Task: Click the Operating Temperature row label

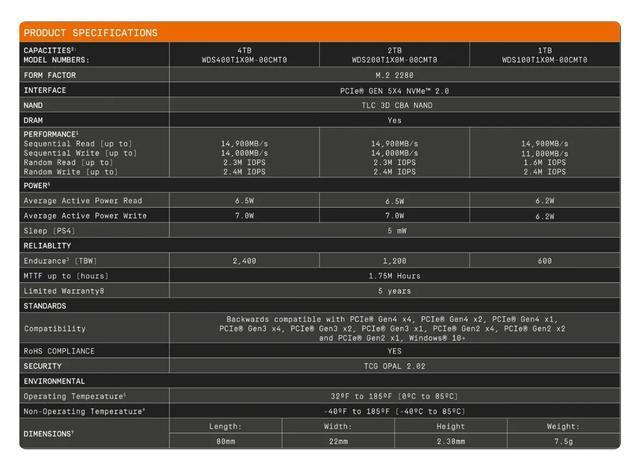Action: (x=75, y=396)
